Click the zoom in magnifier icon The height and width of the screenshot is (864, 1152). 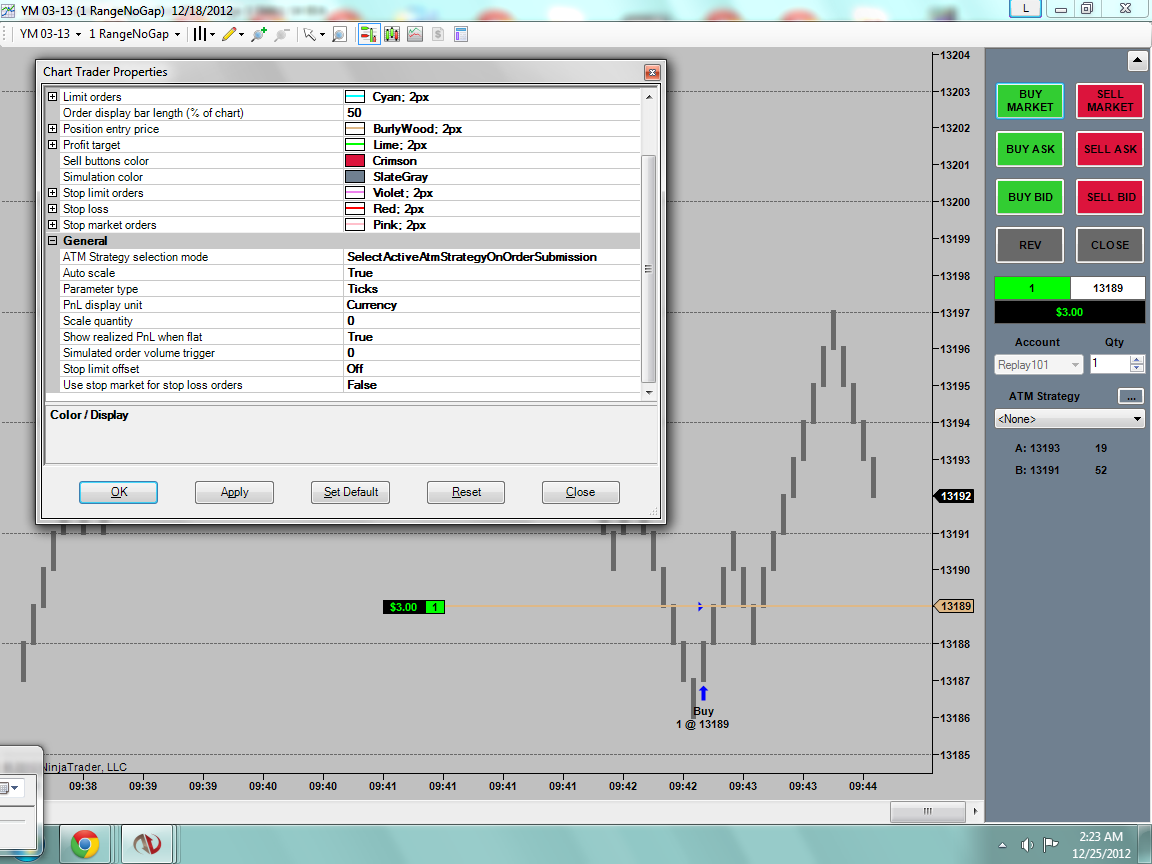tap(259, 34)
